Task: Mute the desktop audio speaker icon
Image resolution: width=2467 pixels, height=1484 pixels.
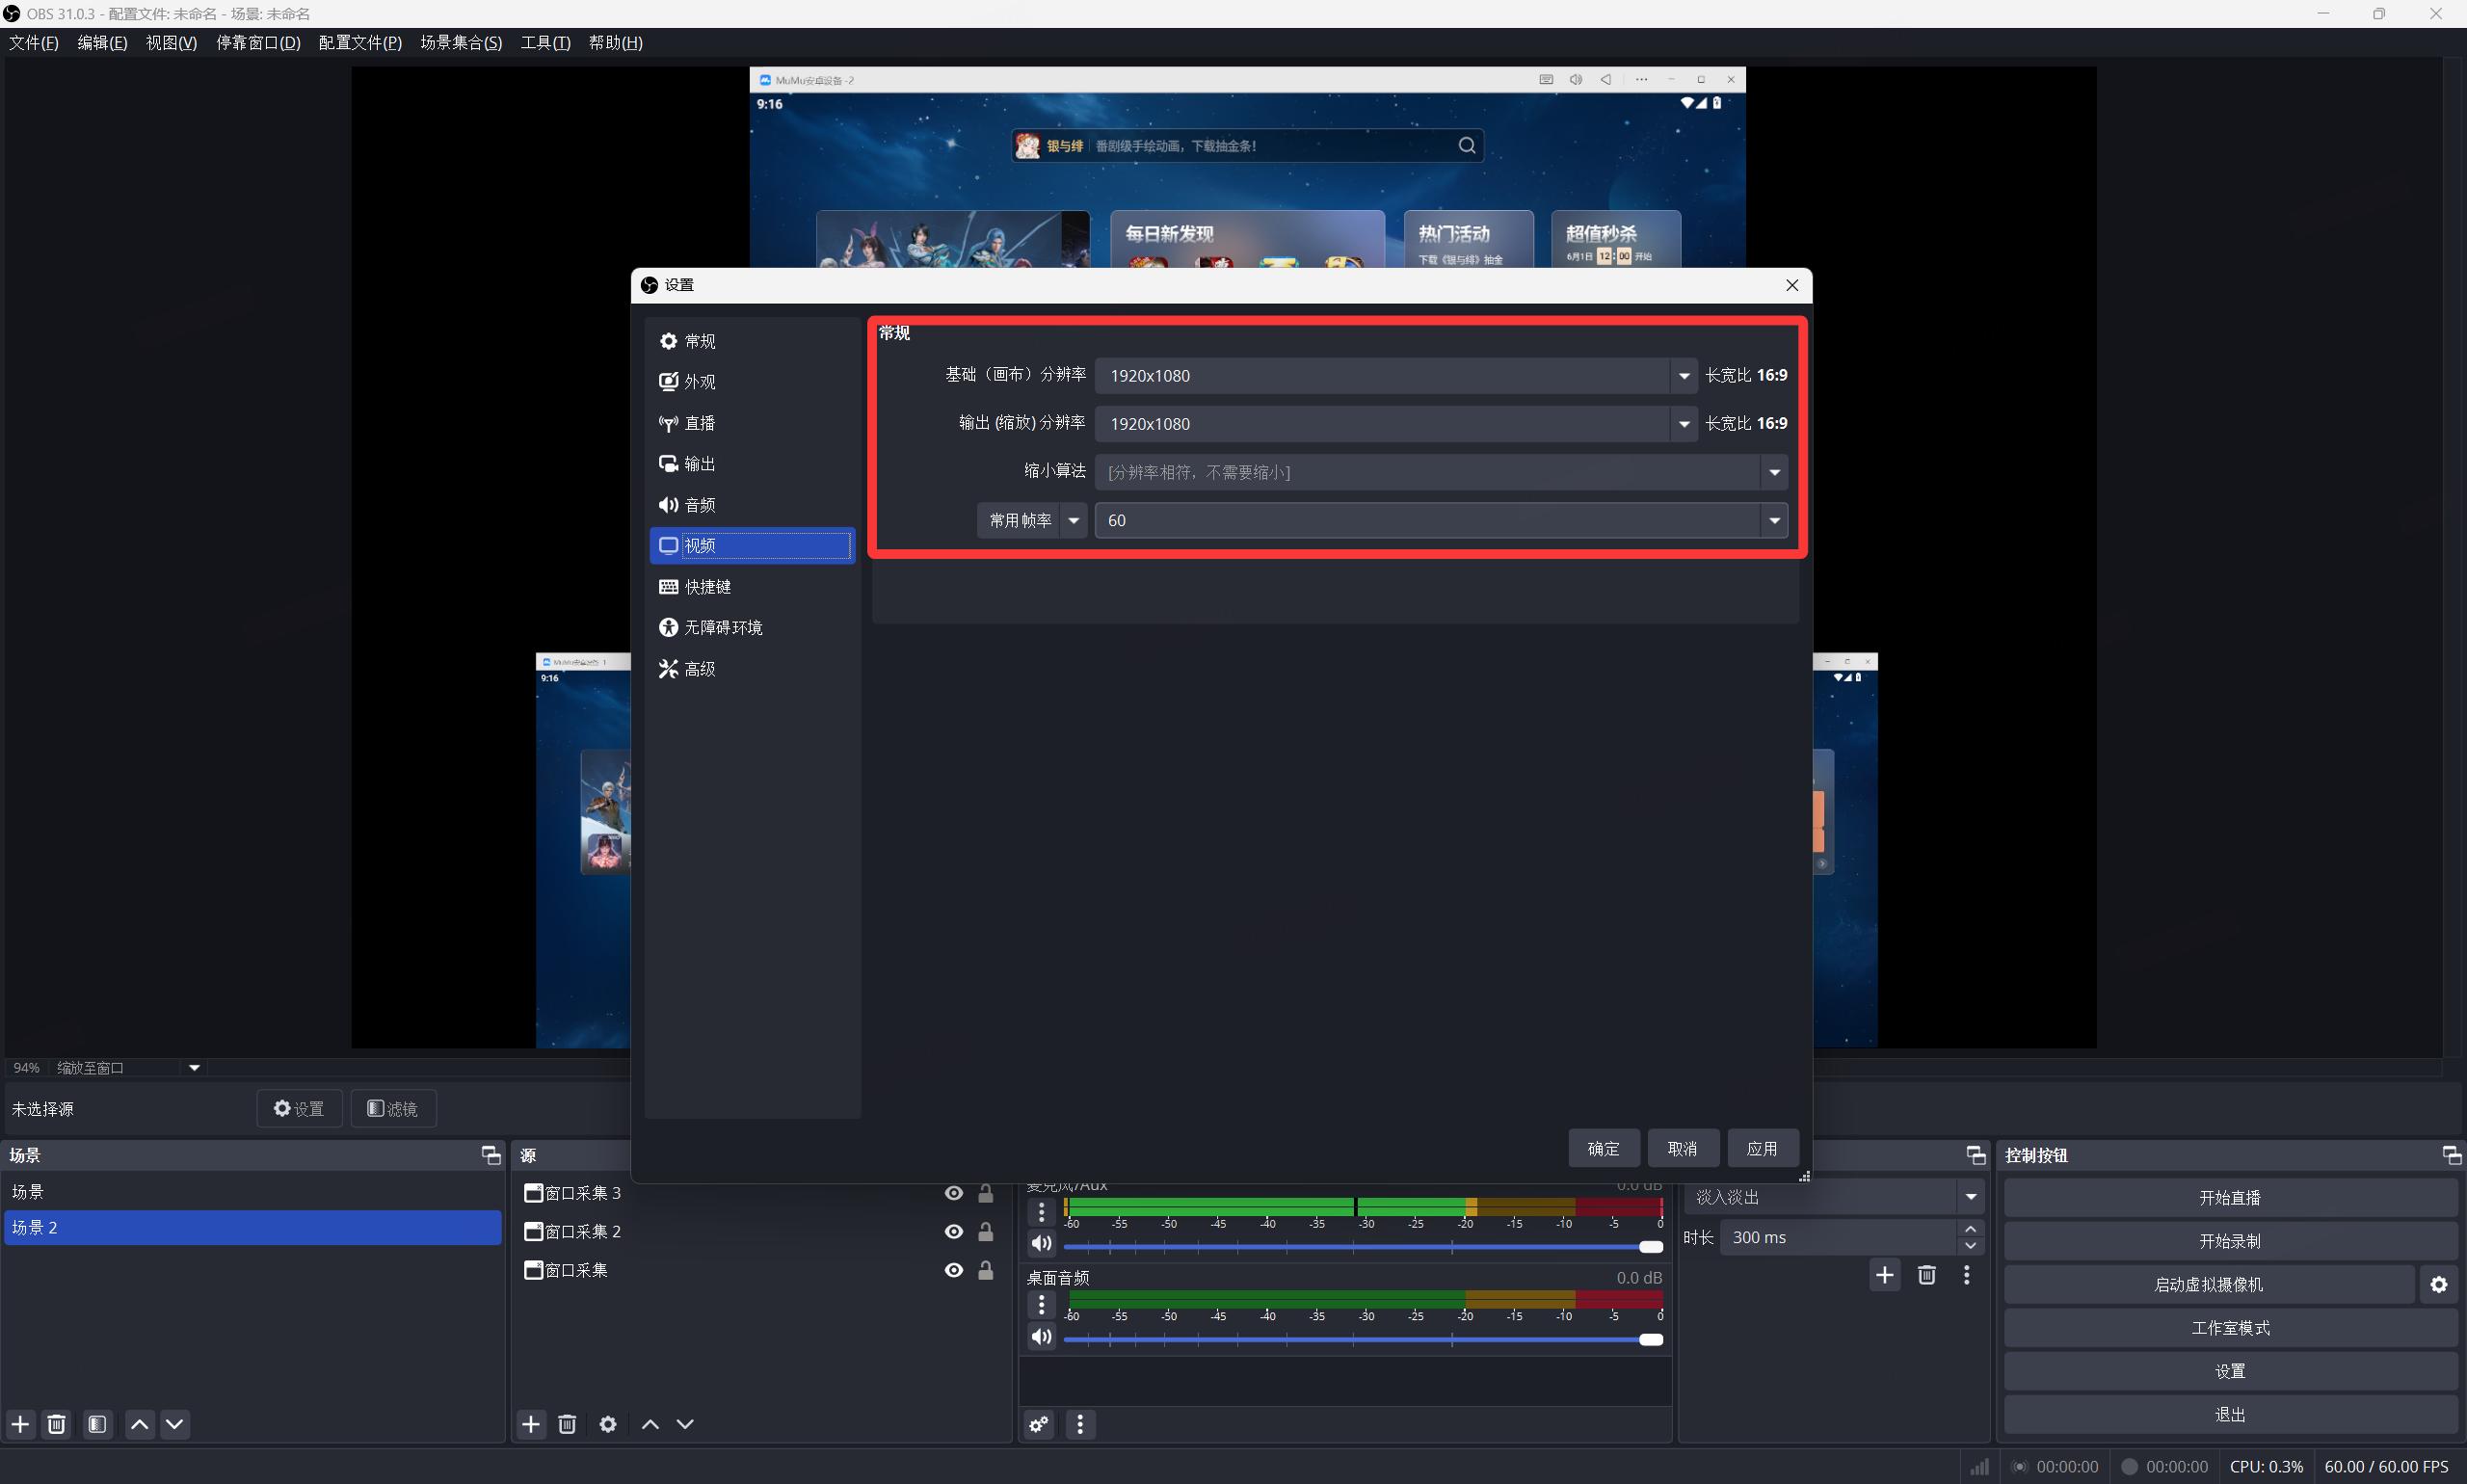Action: pyautogui.click(x=1041, y=1337)
